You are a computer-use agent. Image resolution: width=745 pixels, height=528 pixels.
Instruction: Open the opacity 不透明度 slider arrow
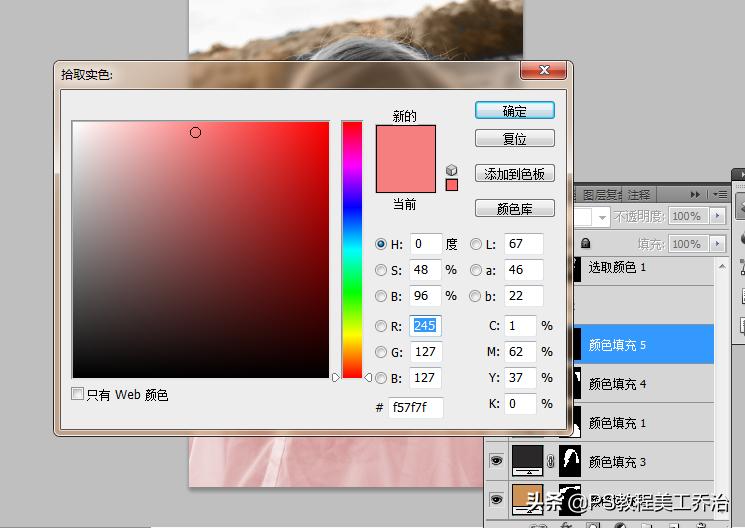[717, 216]
